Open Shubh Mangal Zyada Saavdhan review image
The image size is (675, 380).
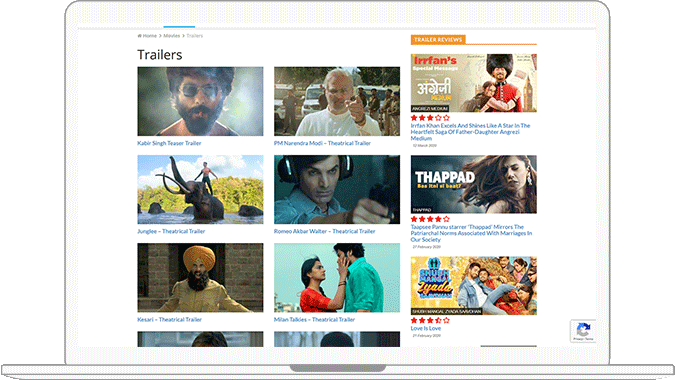[474, 286]
